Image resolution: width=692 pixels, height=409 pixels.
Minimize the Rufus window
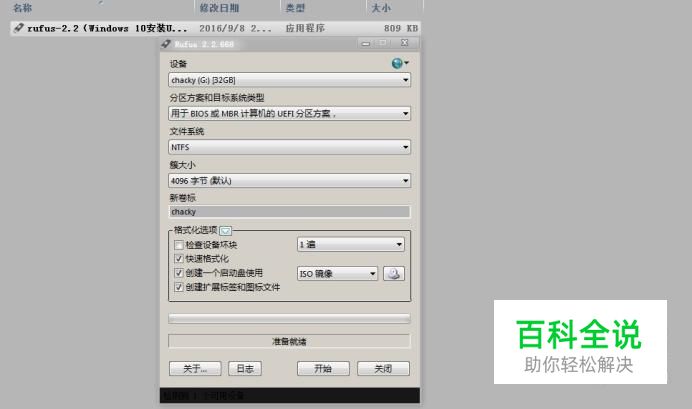(x=366, y=43)
